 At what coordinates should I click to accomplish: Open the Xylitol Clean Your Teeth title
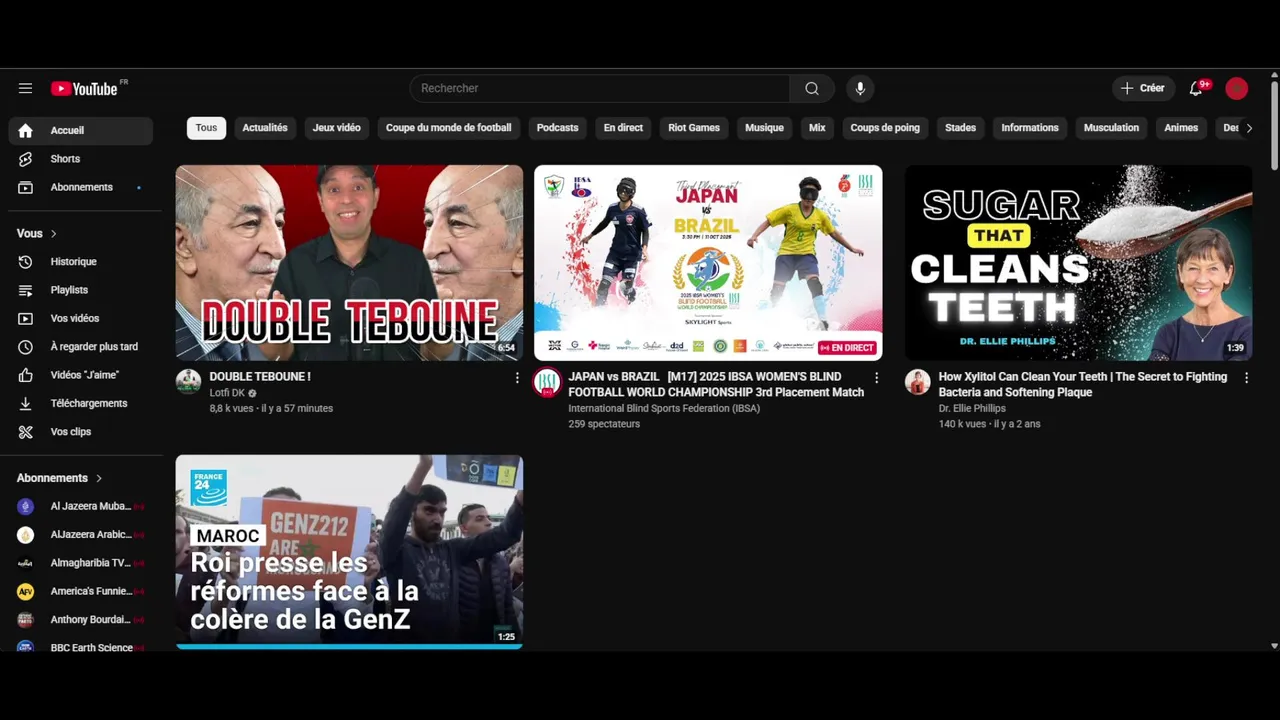pos(1083,385)
